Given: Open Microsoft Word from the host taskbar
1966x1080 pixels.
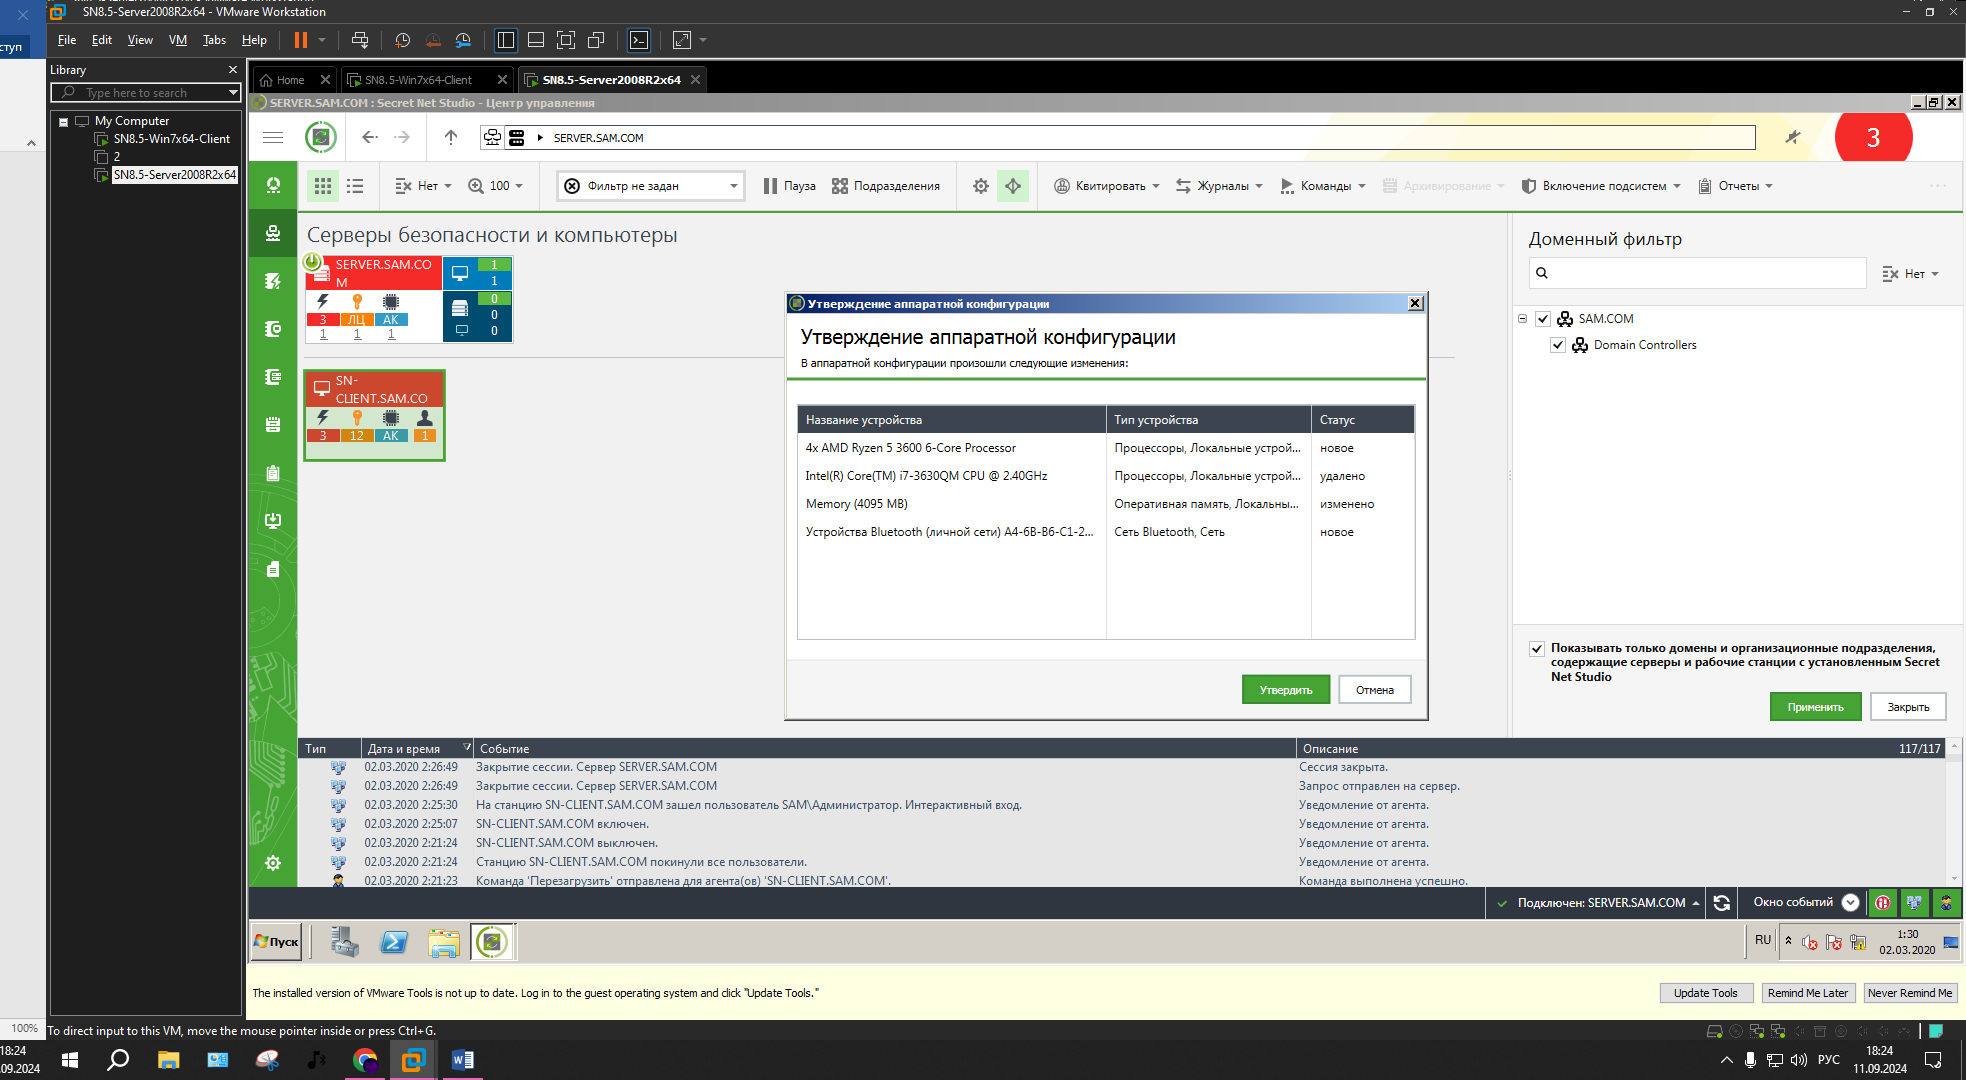Looking at the screenshot, I should click(x=462, y=1060).
